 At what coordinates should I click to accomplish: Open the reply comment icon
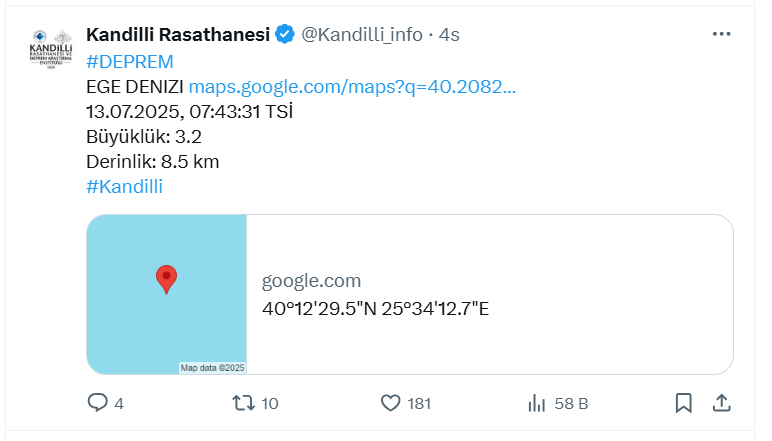pyautogui.click(x=97, y=403)
